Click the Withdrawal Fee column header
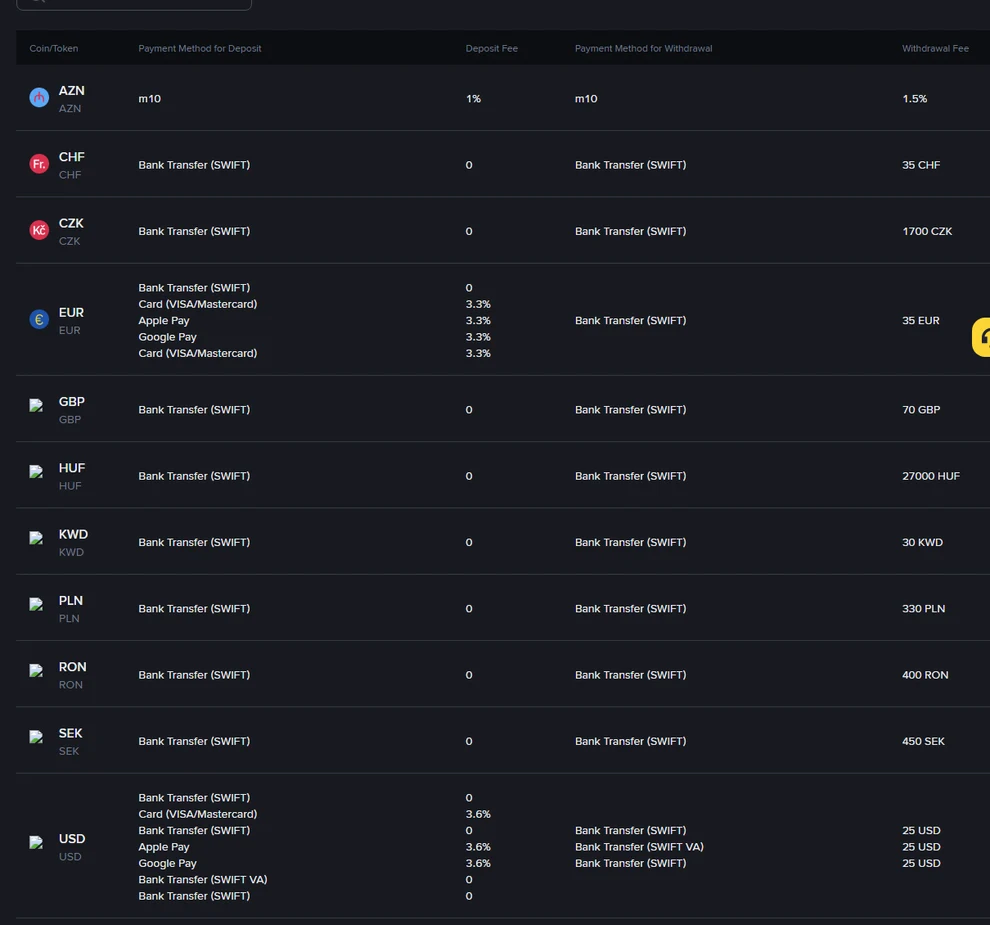This screenshot has width=990, height=925. click(935, 49)
